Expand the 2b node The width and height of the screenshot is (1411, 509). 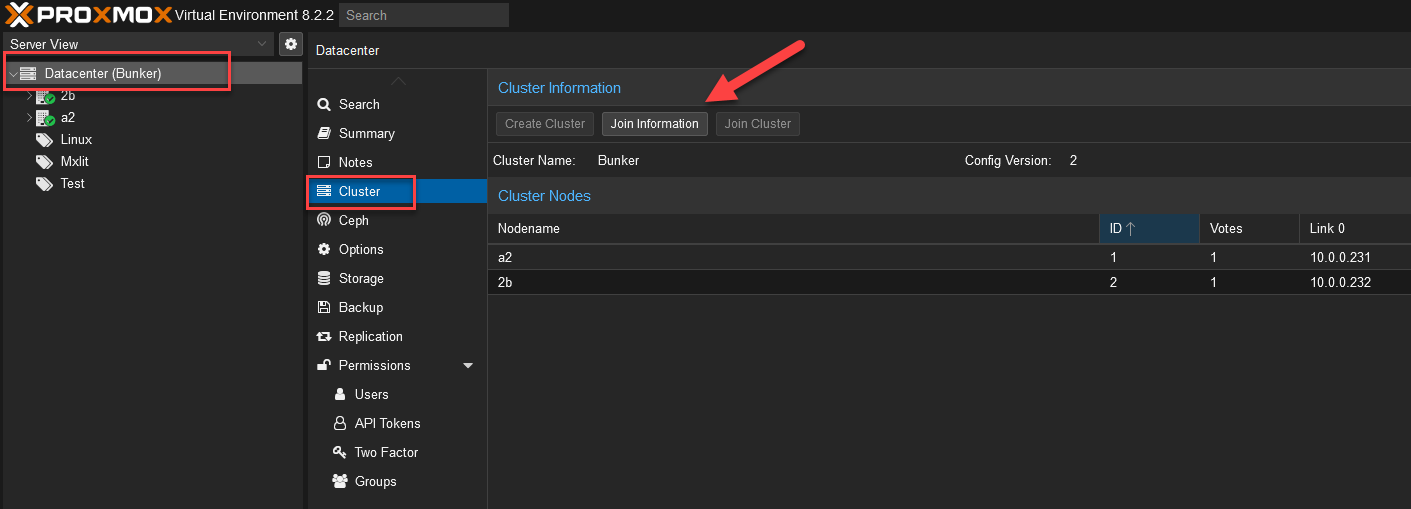click(x=29, y=96)
